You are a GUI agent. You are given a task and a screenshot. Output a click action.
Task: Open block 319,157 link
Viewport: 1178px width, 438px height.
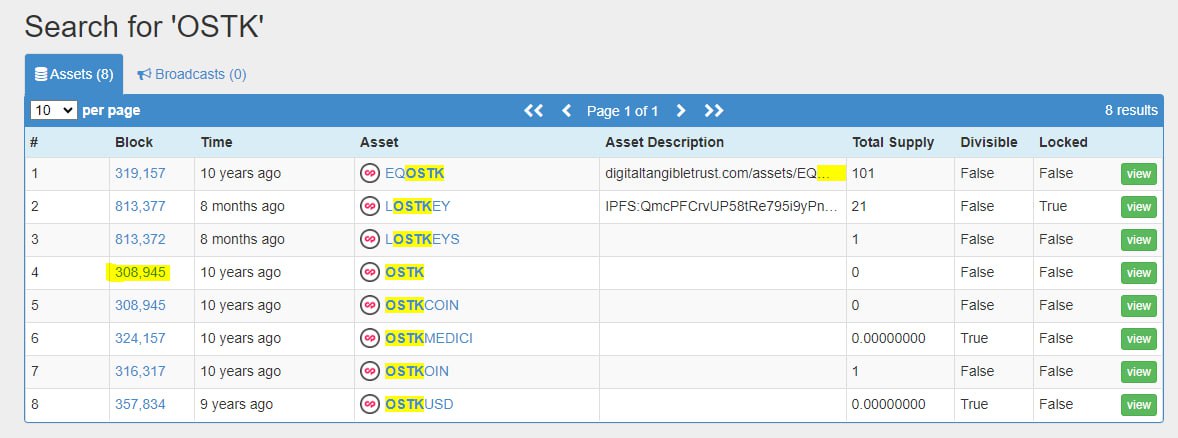tap(140, 174)
